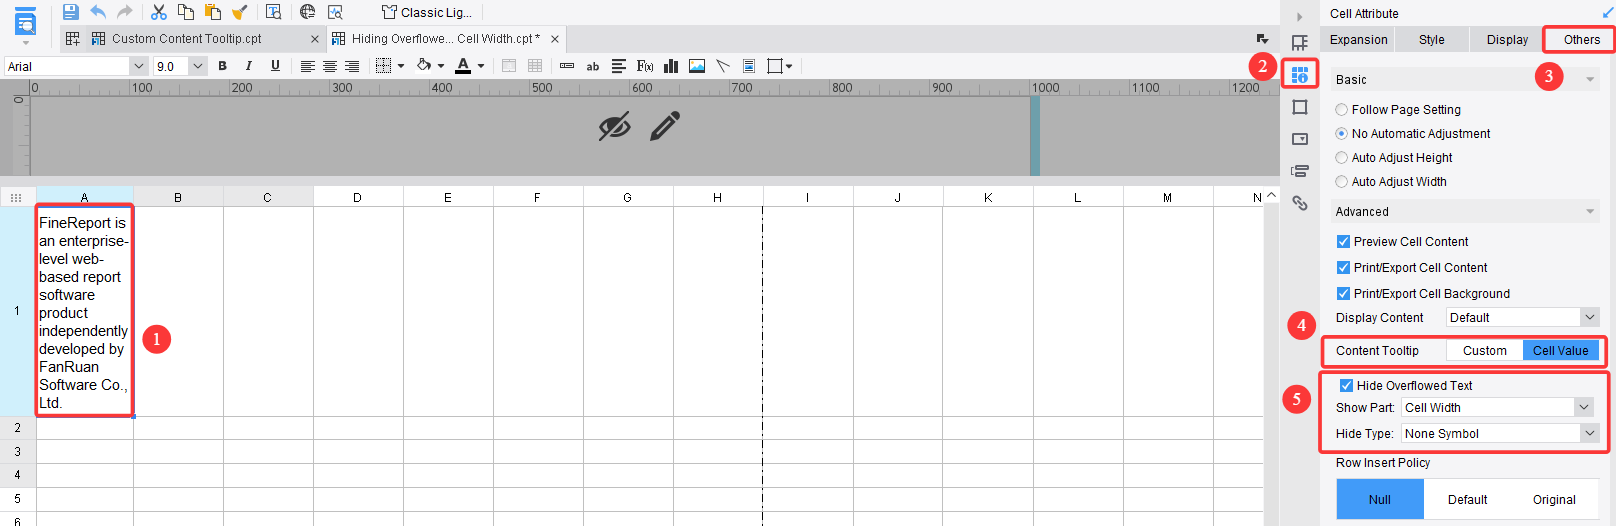This screenshot has width=1616, height=526.
Task: Click the cell border icon
Action: point(383,66)
